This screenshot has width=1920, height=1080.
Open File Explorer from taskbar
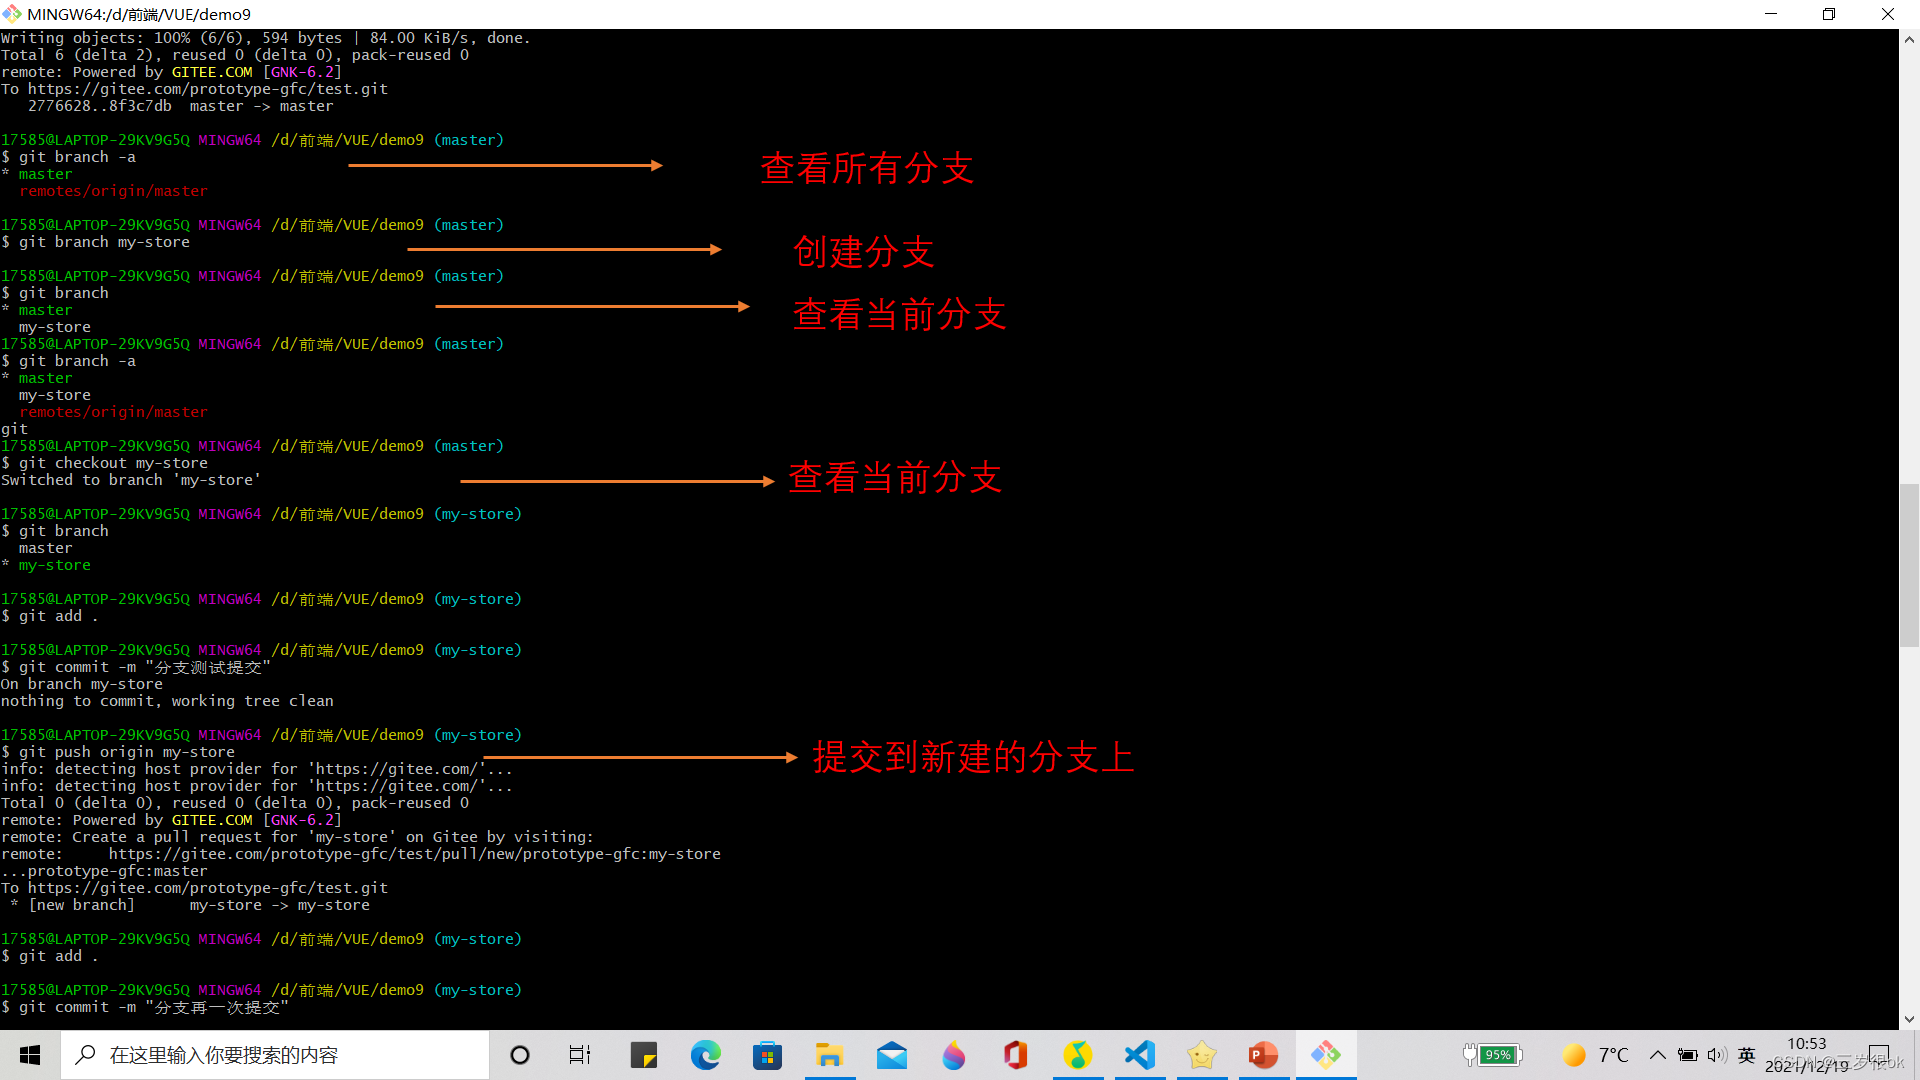coord(830,1055)
